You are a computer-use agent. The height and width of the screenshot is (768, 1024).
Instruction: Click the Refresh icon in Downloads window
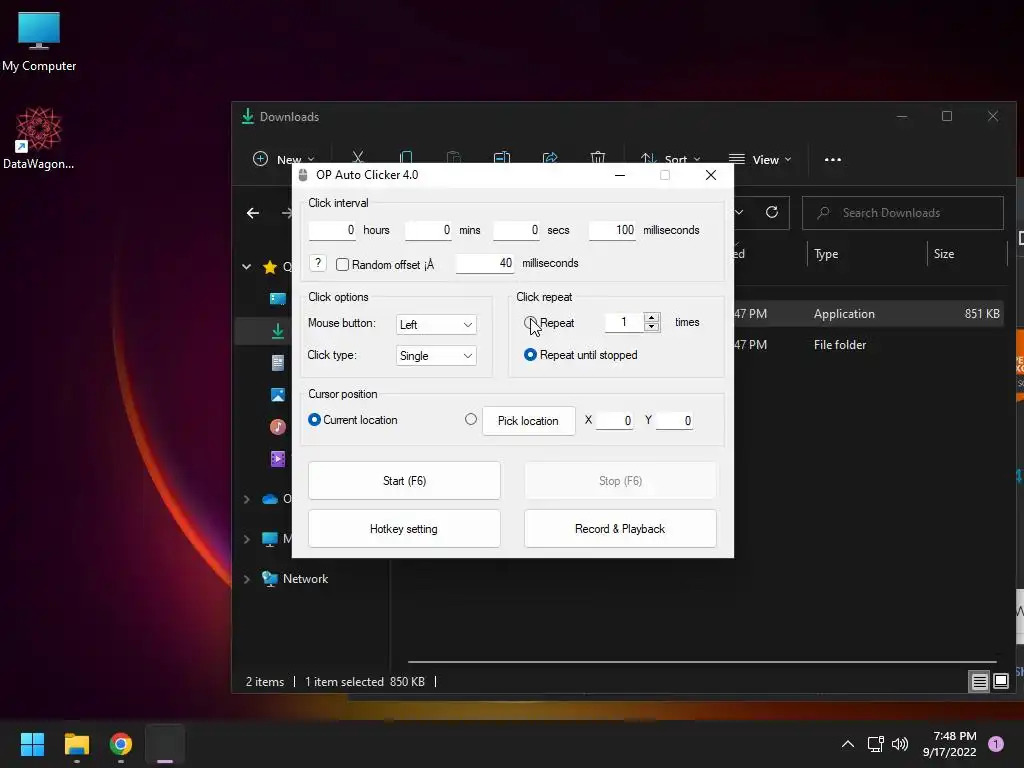772,212
